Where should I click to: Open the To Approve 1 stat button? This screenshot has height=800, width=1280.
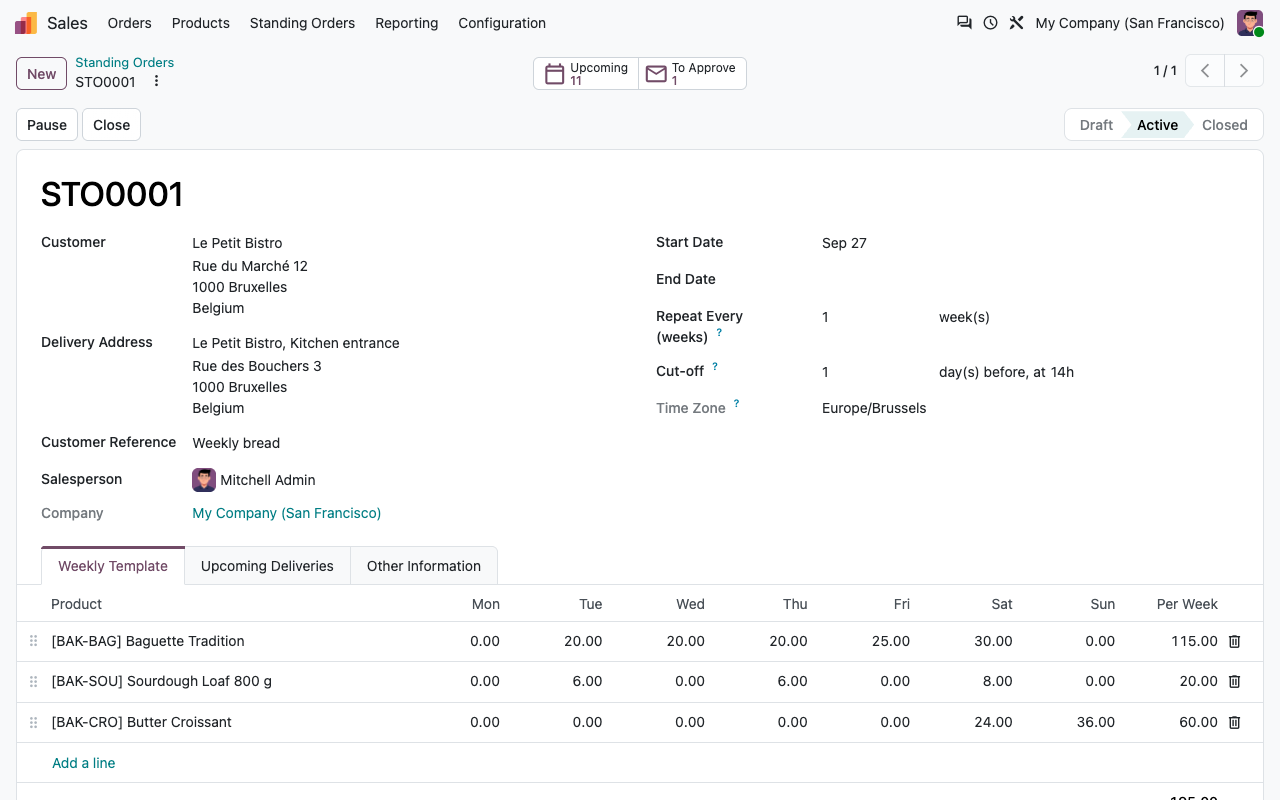[x=692, y=74]
